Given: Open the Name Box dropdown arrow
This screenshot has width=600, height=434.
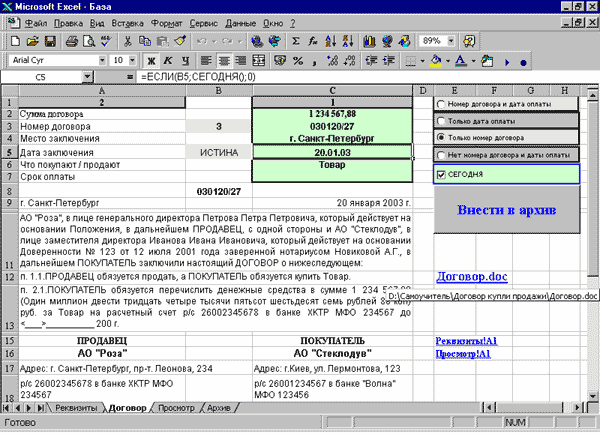Looking at the screenshot, I should click(87, 77).
